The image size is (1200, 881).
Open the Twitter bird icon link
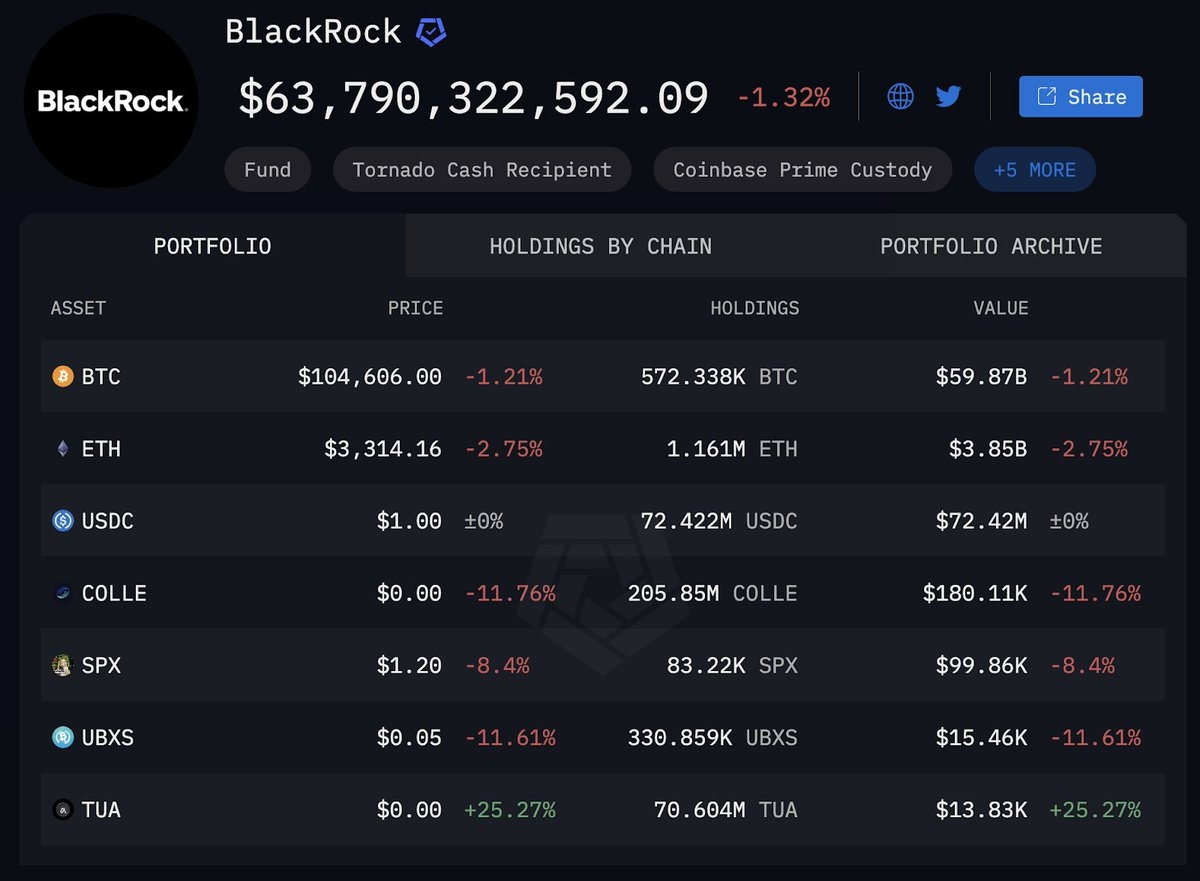pos(948,97)
